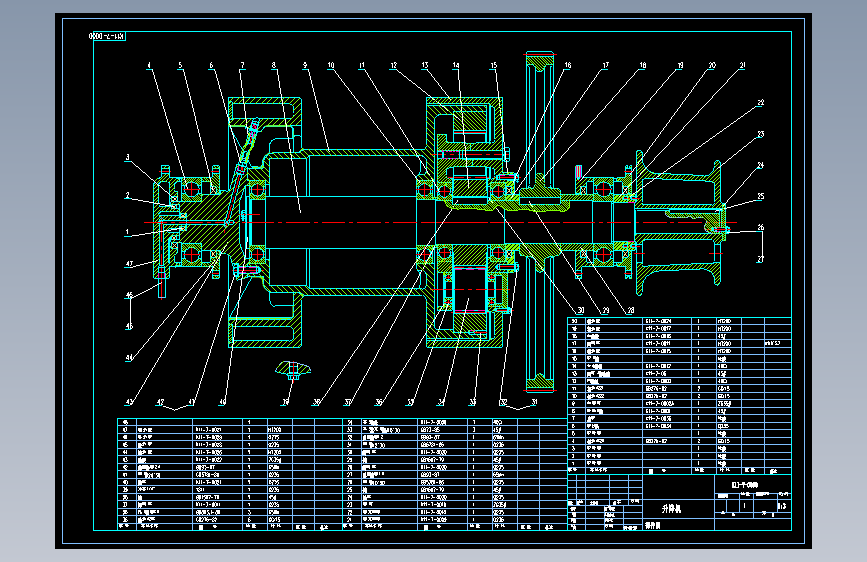Pick part callout number 7
867x562 pixels.
point(242,65)
